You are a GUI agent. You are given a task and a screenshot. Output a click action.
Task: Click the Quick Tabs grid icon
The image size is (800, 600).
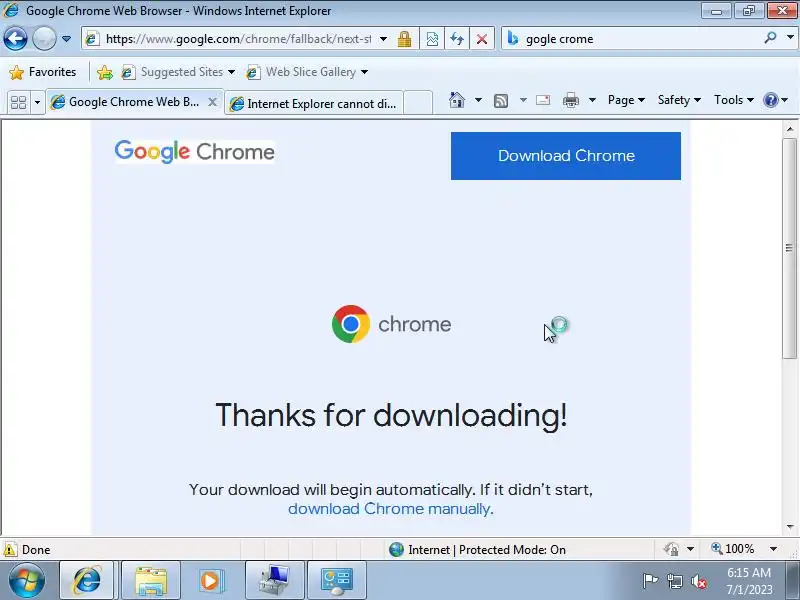(x=18, y=103)
